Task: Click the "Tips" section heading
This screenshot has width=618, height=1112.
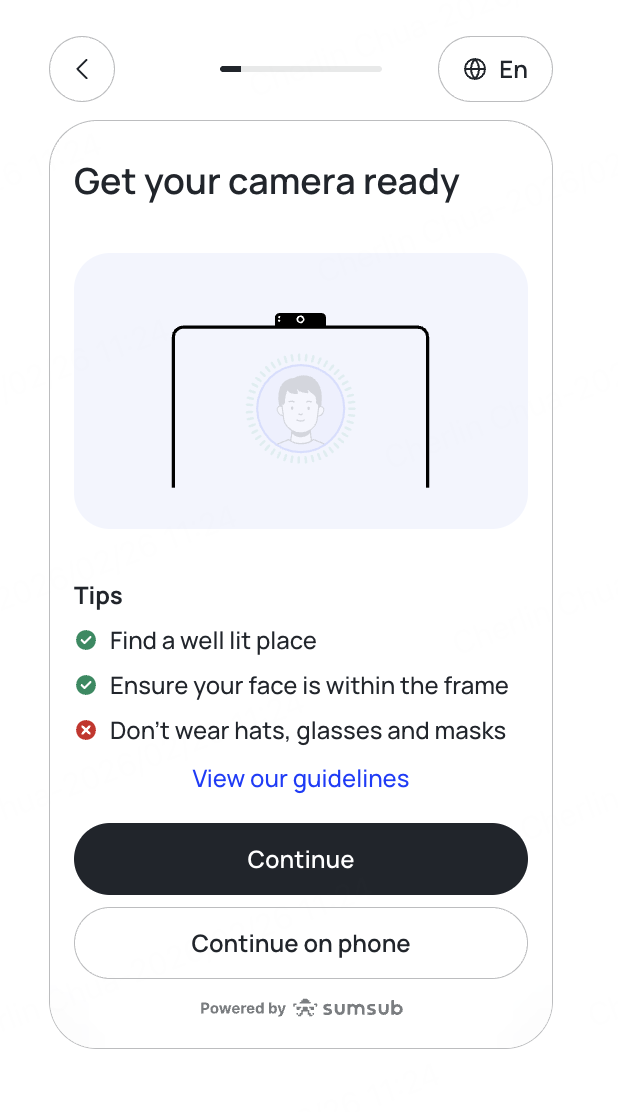Action: point(98,596)
